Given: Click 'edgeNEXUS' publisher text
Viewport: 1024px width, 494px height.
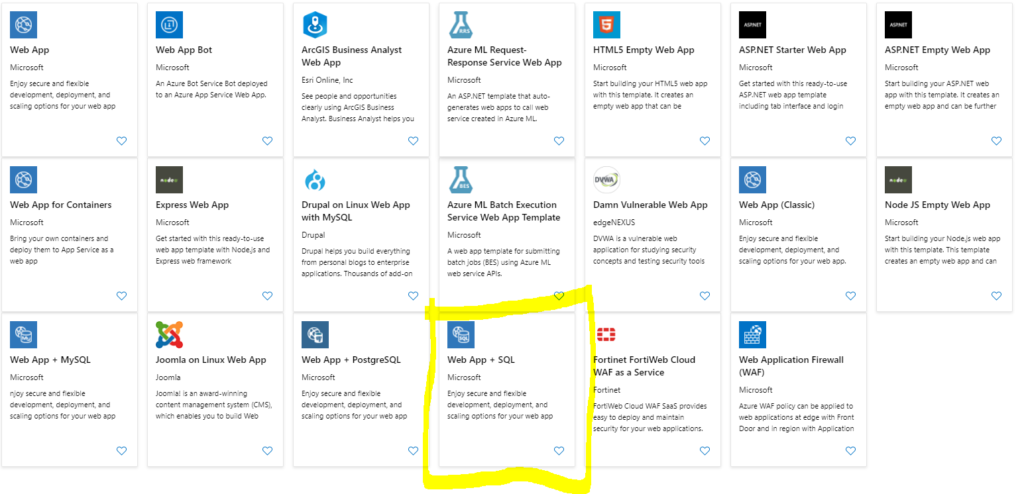Looking at the screenshot, I should pos(613,223).
